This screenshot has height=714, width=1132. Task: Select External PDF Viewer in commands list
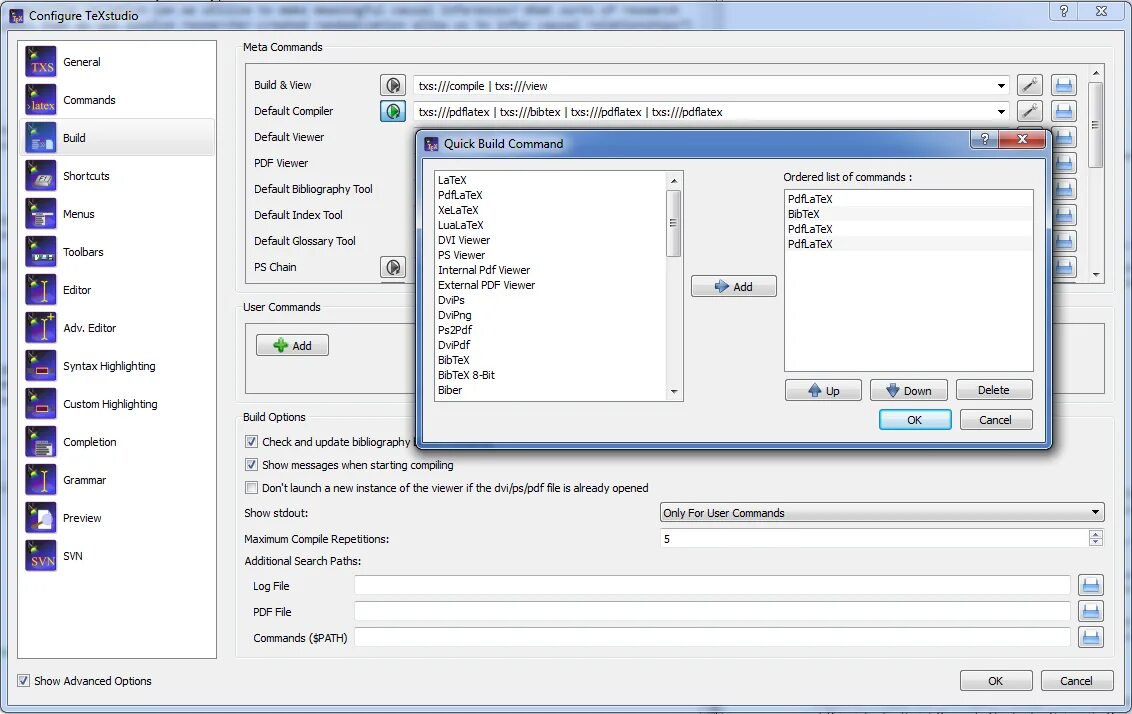(x=487, y=285)
